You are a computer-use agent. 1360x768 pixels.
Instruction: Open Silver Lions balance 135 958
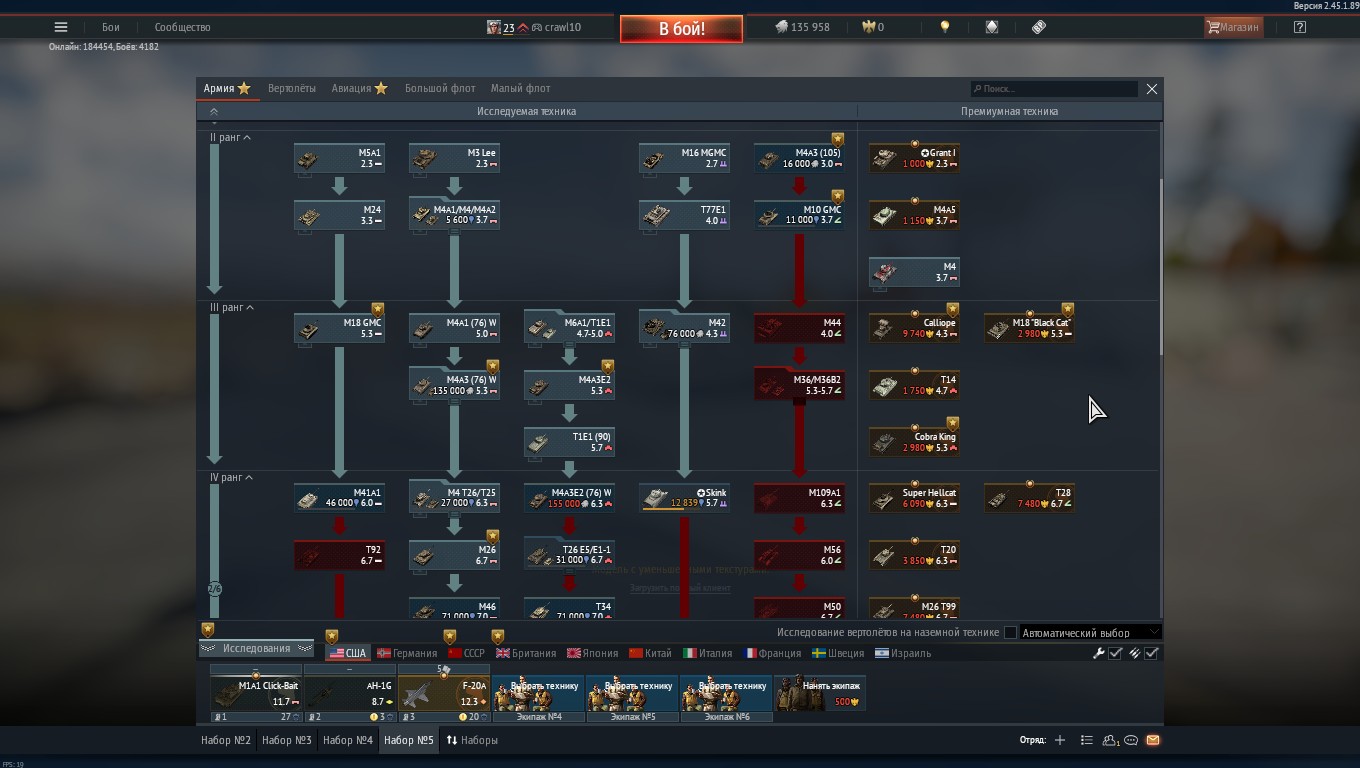click(x=802, y=27)
